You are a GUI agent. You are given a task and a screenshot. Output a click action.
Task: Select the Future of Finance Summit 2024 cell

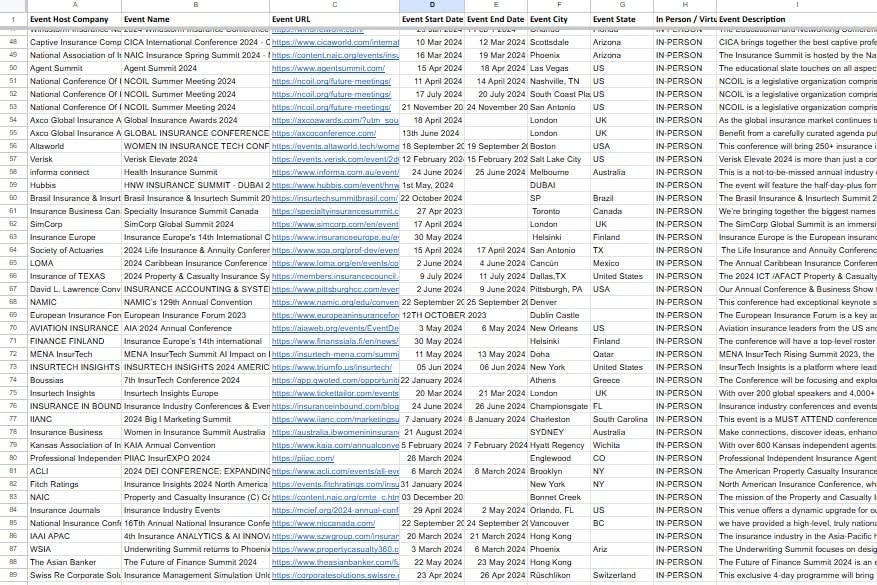click(195, 562)
